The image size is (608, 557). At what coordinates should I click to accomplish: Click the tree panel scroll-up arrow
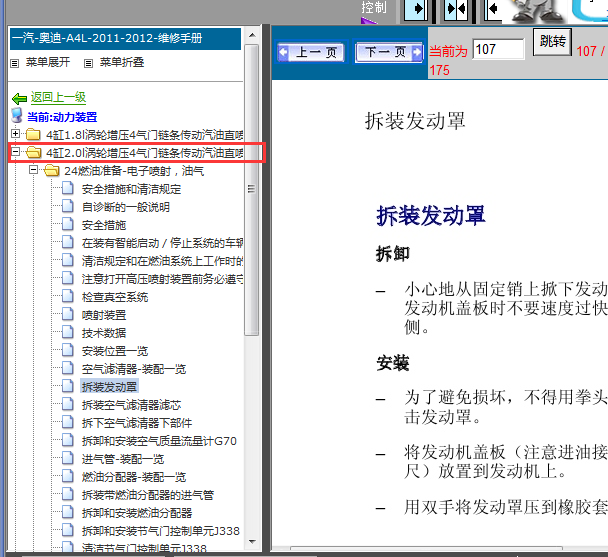coord(252,35)
